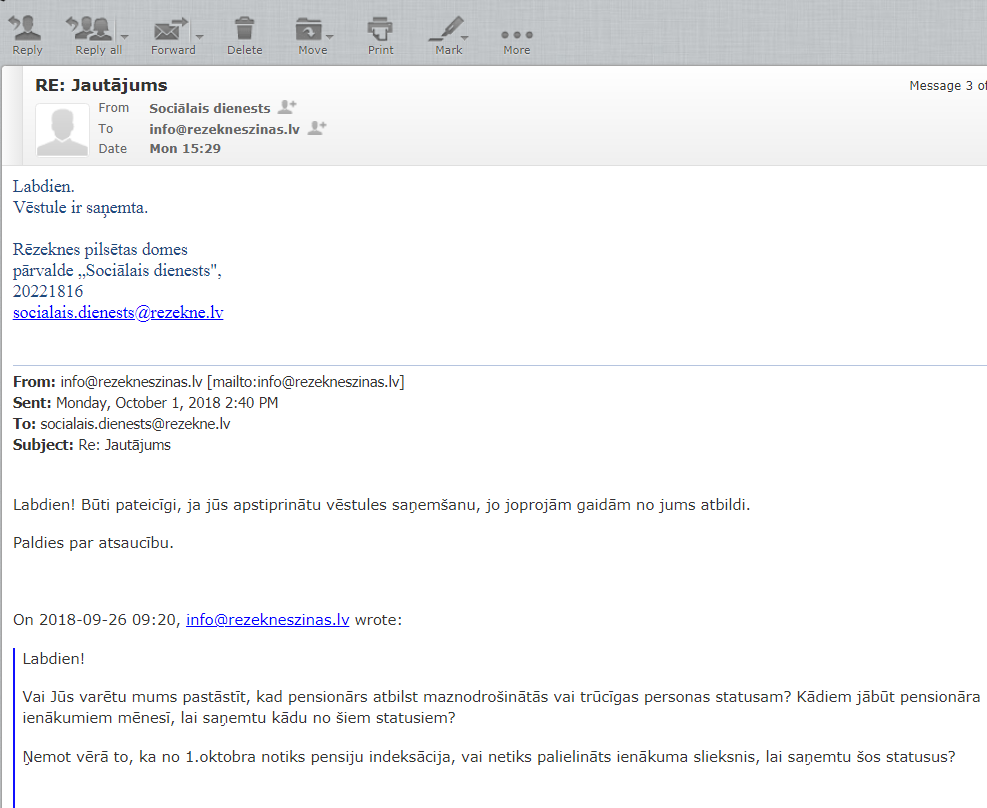Click the sender avatar placeholder photo
This screenshot has width=987, height=808.
(62, 130)
